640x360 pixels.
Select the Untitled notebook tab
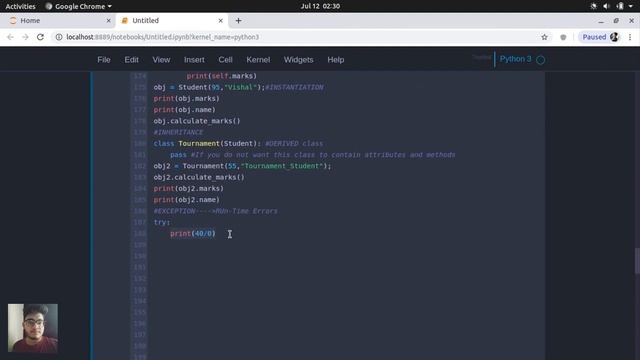171,20
